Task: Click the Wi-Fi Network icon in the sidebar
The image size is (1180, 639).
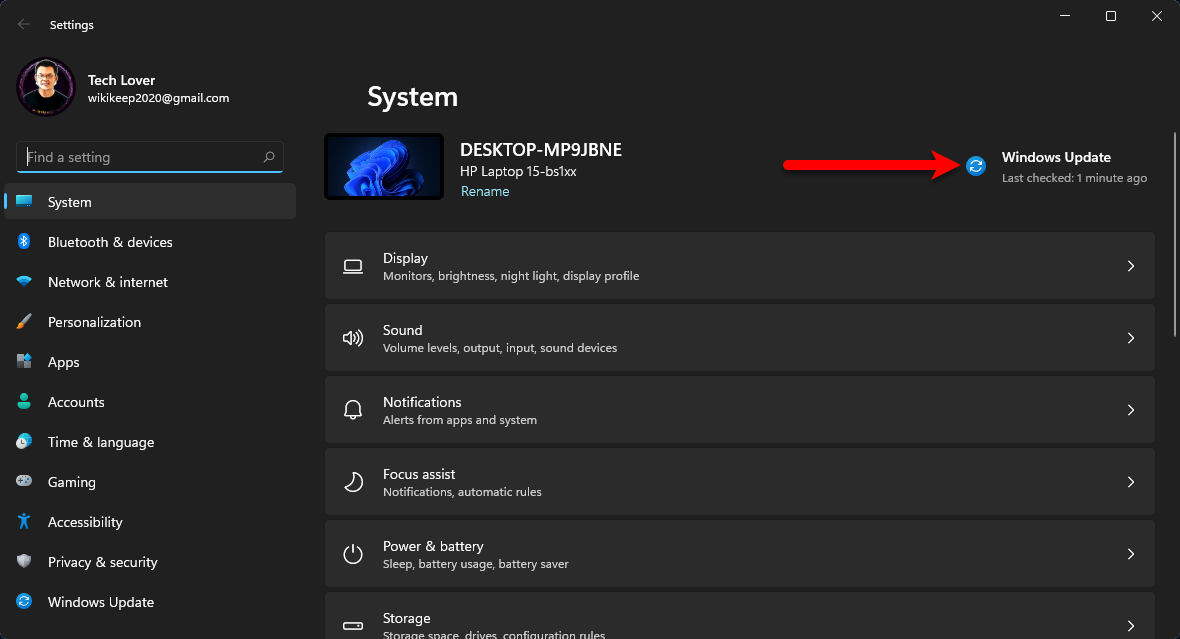Action: pyautogui.click(x=24, y=281)
